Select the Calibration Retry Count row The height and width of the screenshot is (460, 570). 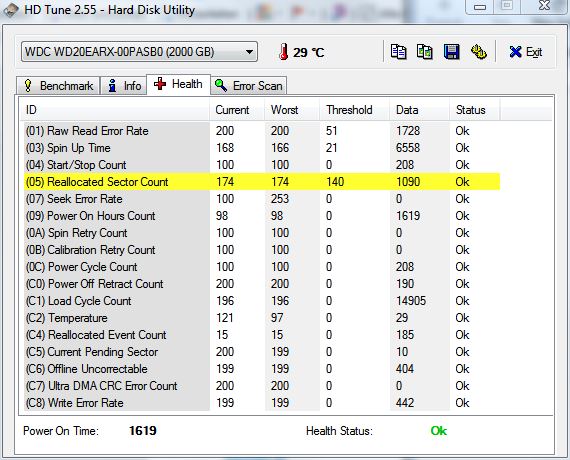coord(262,250)
